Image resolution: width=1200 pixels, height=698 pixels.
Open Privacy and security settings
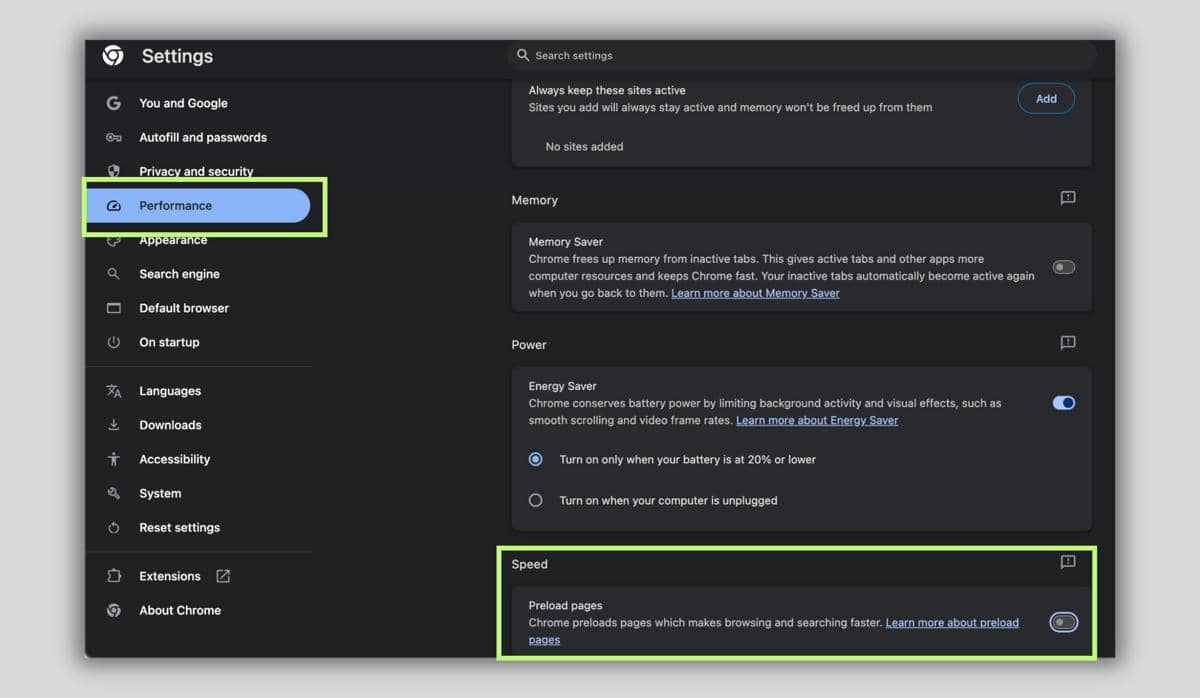[196, 171]
